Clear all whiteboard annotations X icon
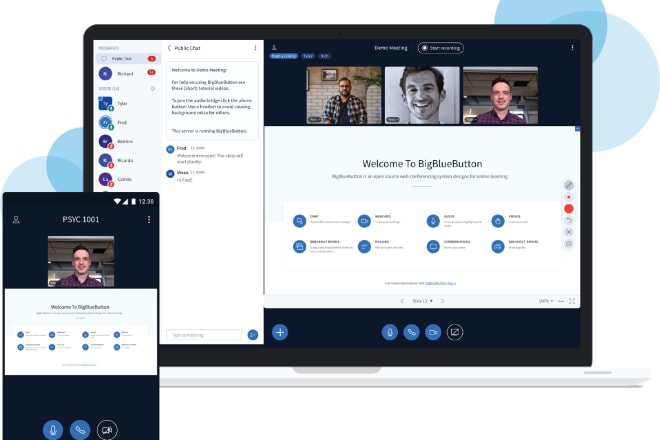This screenshot has width=660, height=440. click(569, 232)
